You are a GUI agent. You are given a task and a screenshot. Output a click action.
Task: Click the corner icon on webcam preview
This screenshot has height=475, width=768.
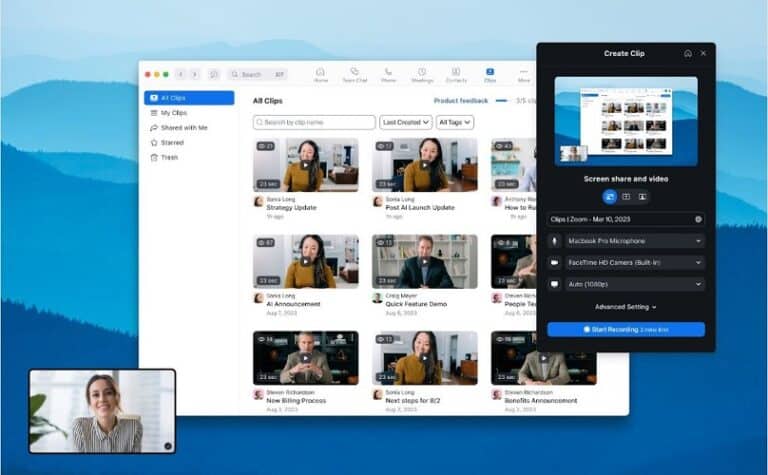coord(168,446)
